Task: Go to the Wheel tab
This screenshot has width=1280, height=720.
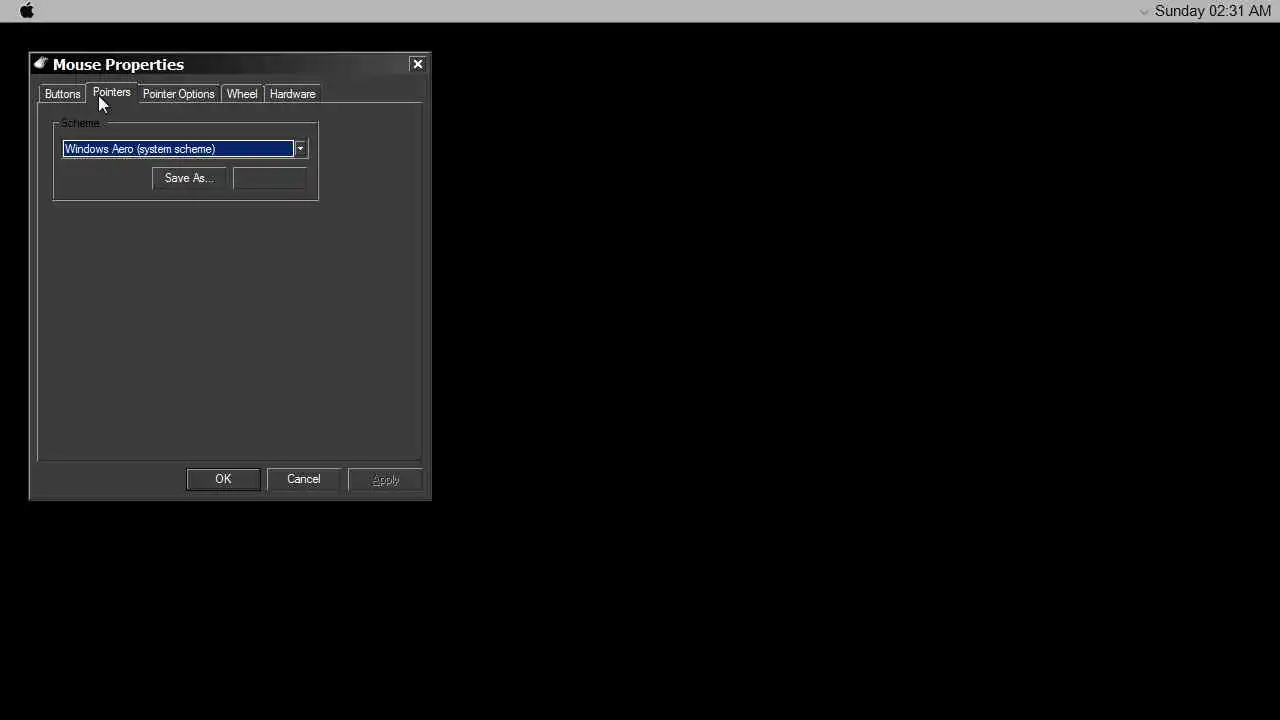Action: pos(242,94)
